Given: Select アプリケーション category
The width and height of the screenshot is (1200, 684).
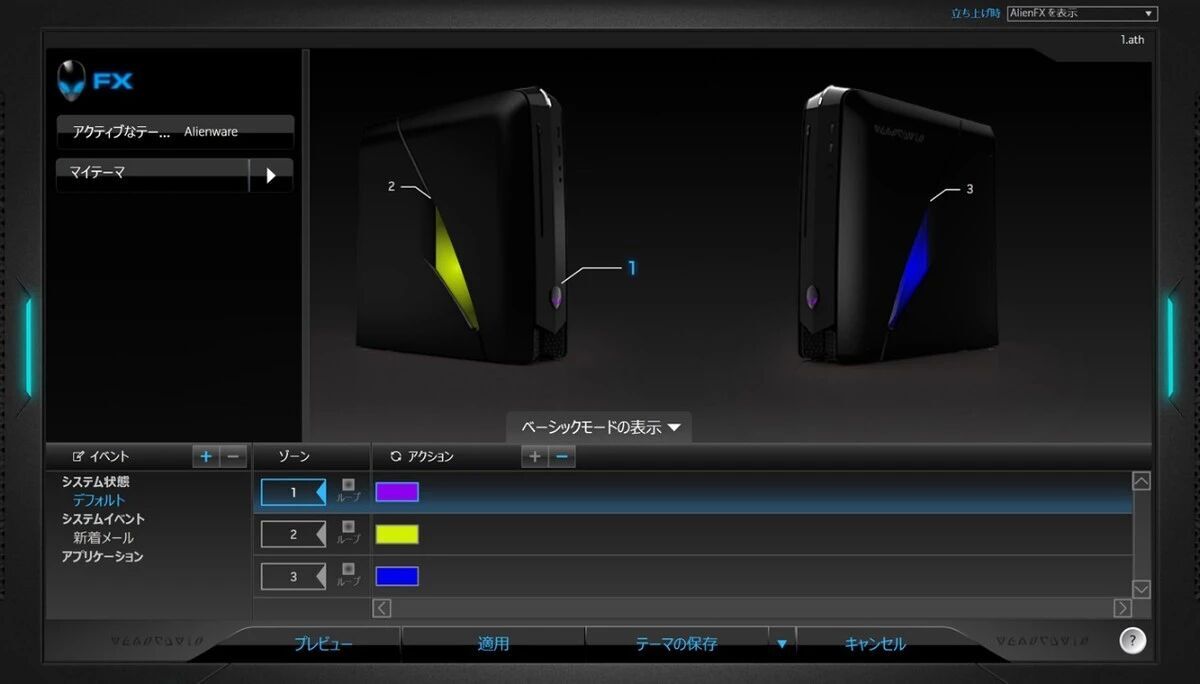Looking at the screenshot, I should click(x=102, y=557).
